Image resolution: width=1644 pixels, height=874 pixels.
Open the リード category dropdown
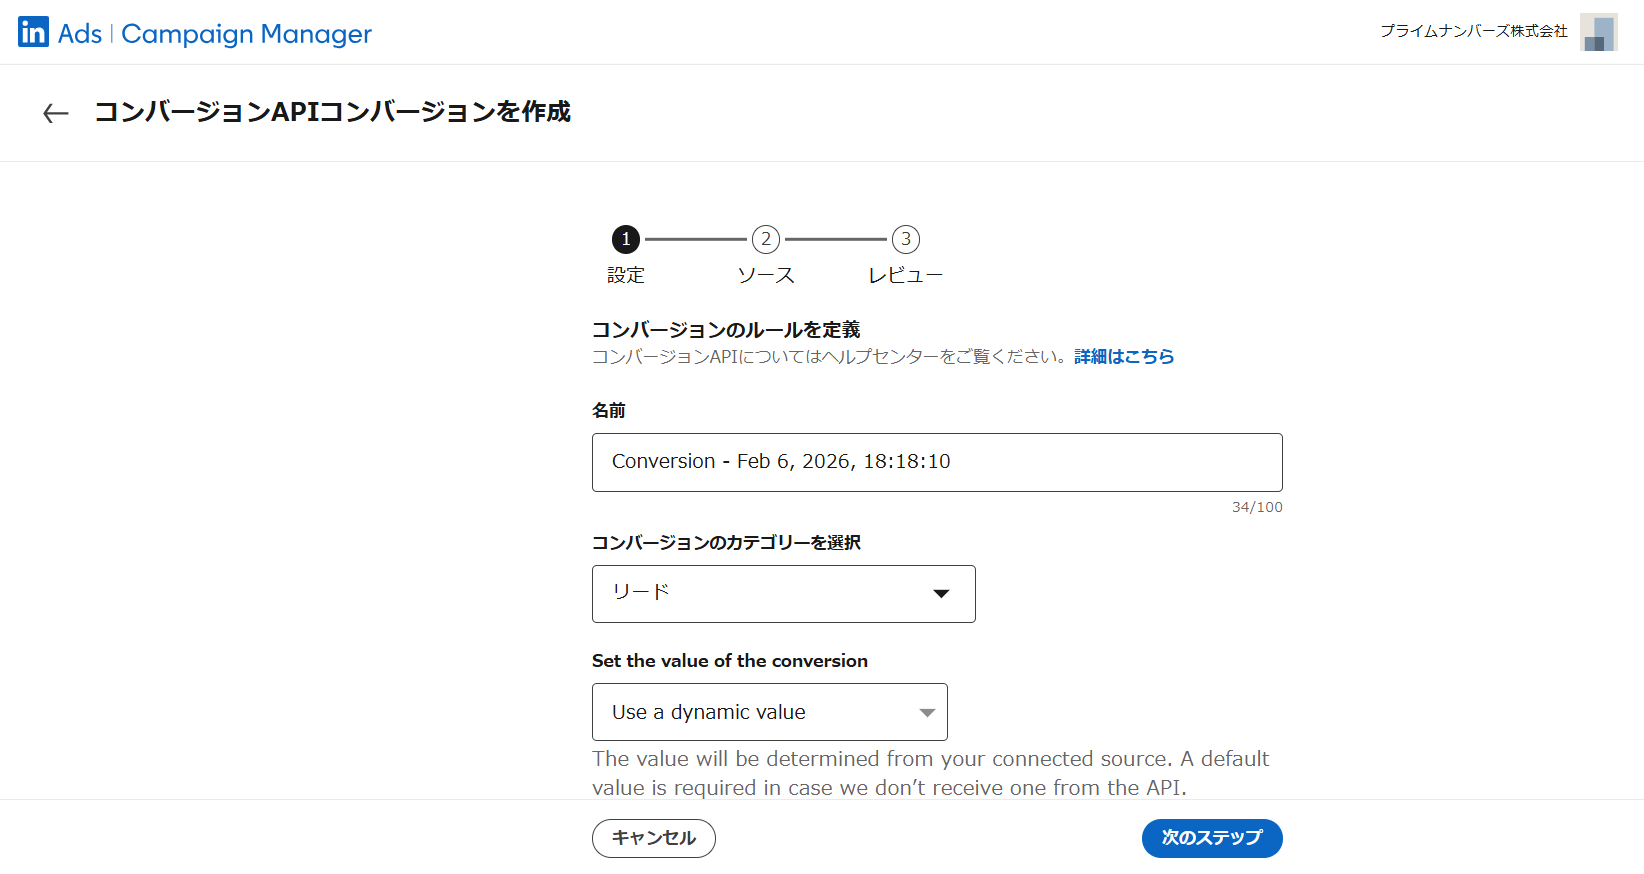coord(782,594)
